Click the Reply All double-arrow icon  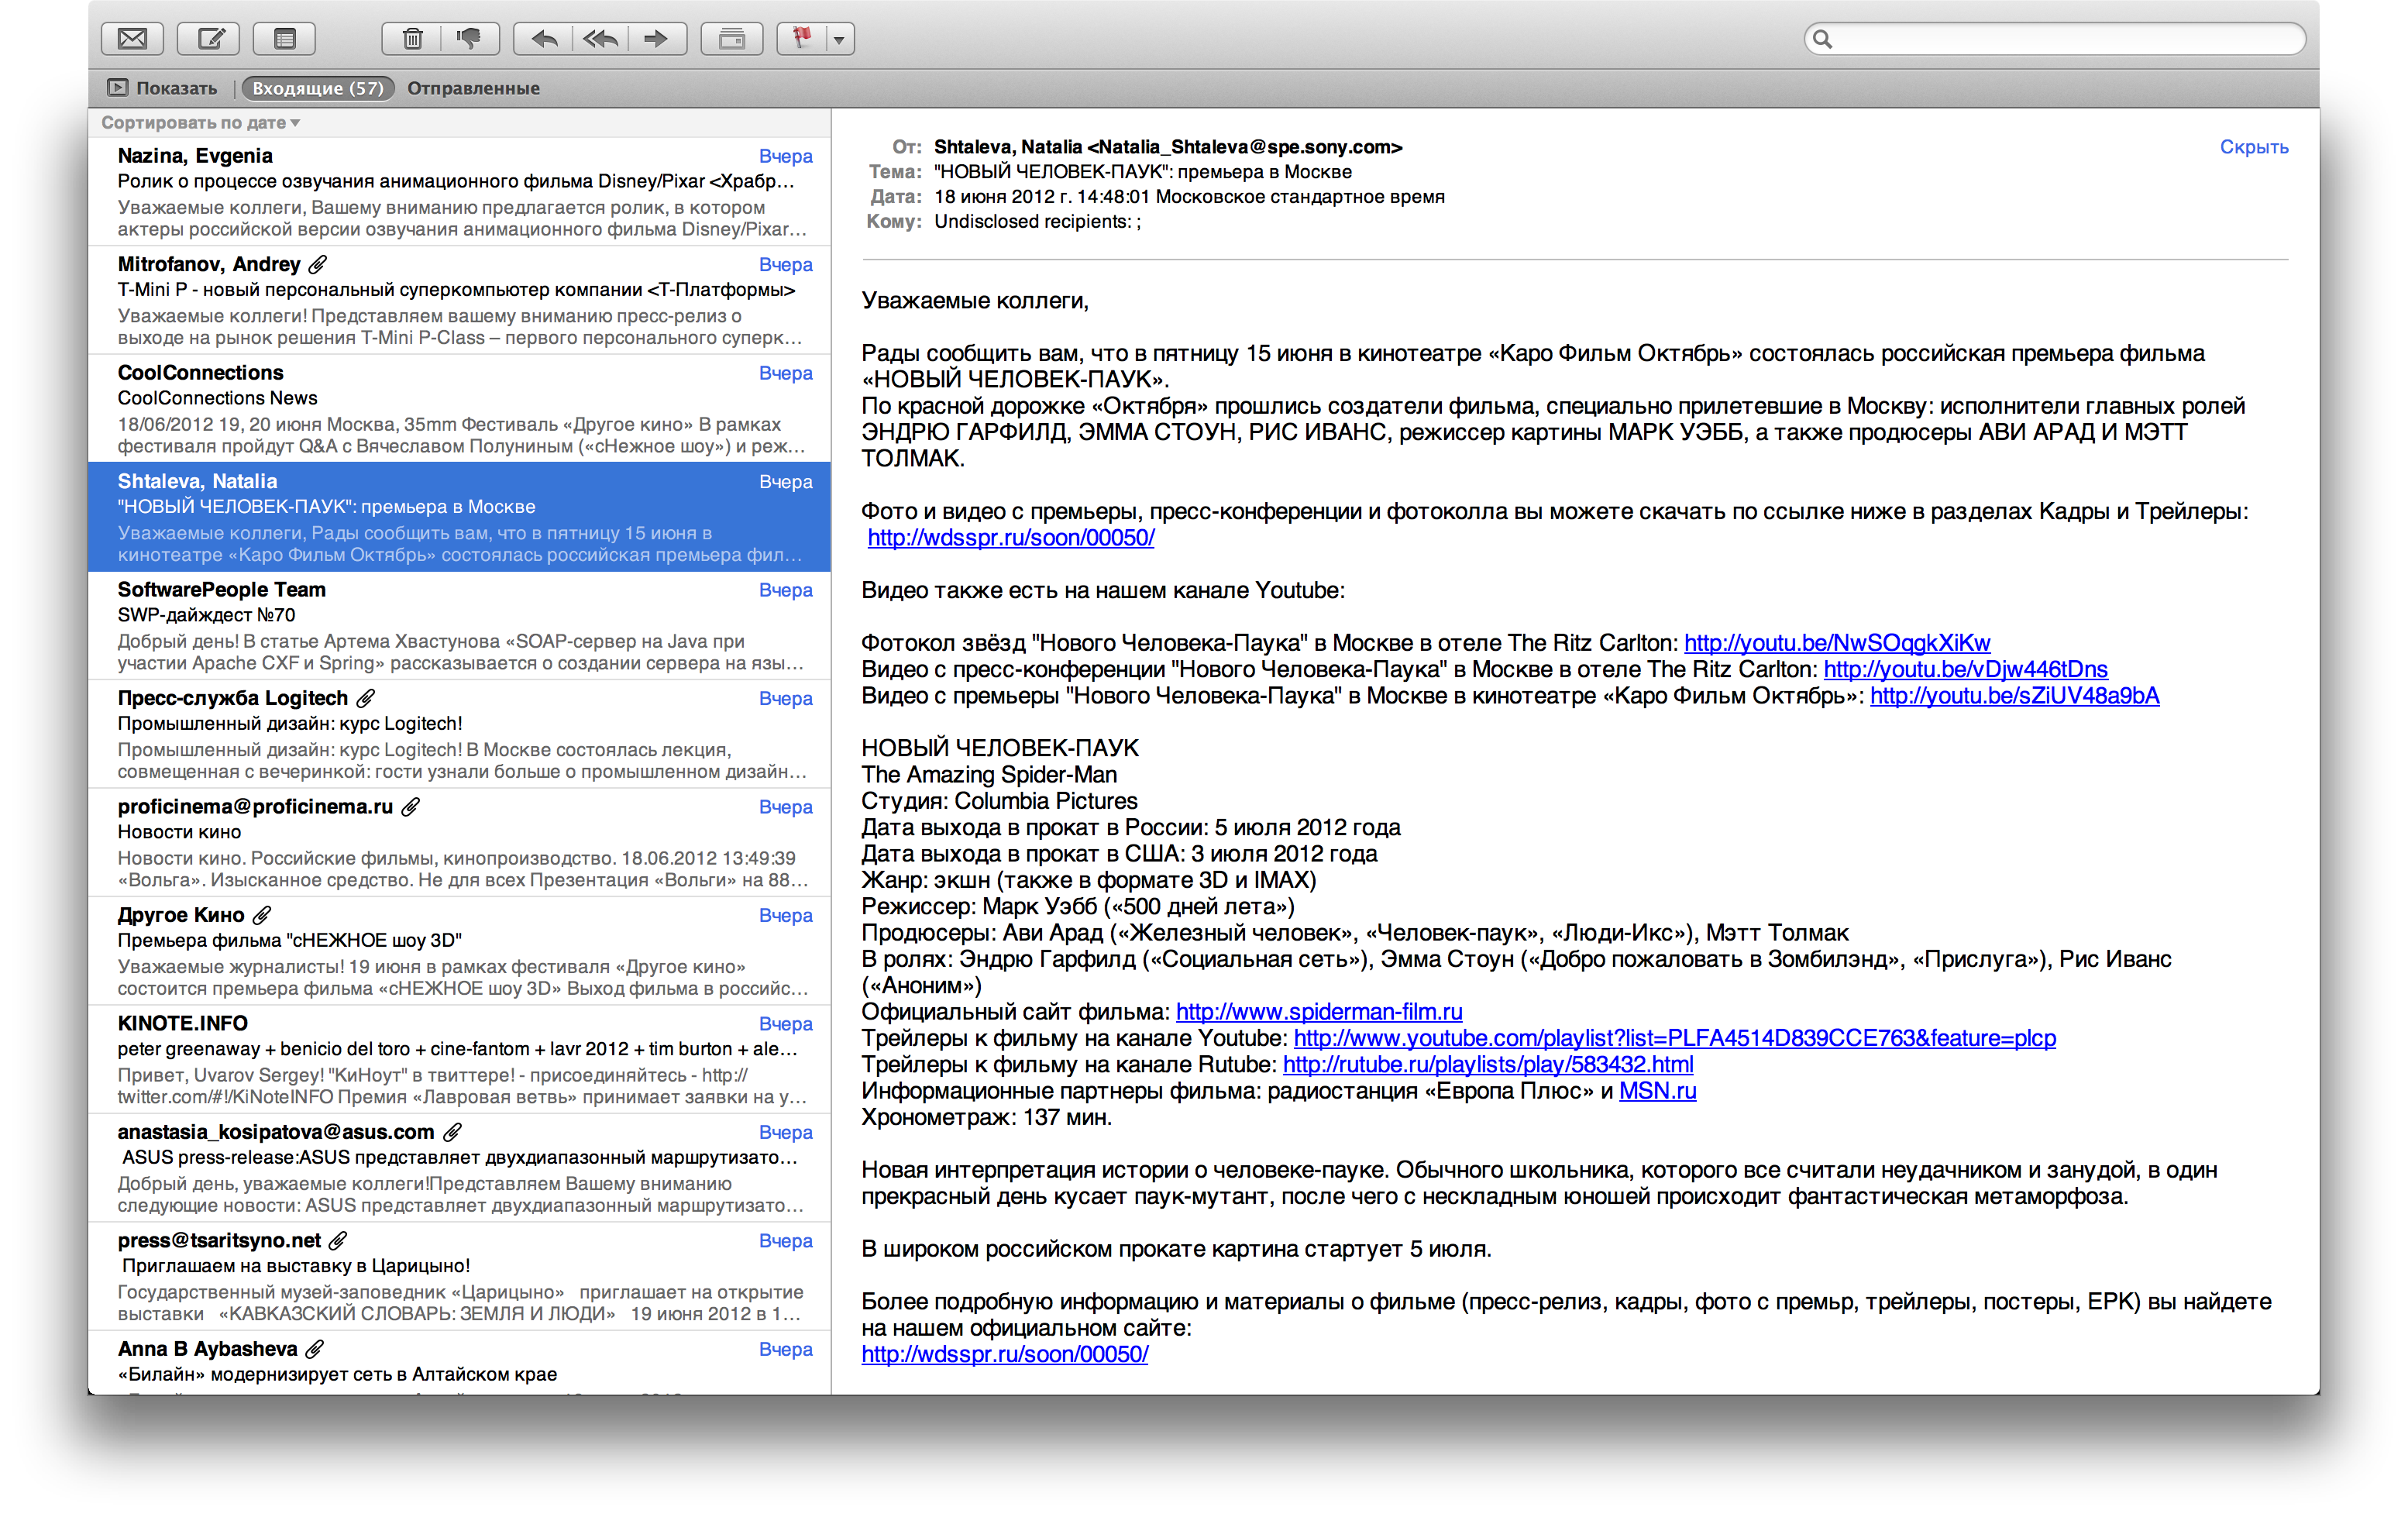click(600, 39)
